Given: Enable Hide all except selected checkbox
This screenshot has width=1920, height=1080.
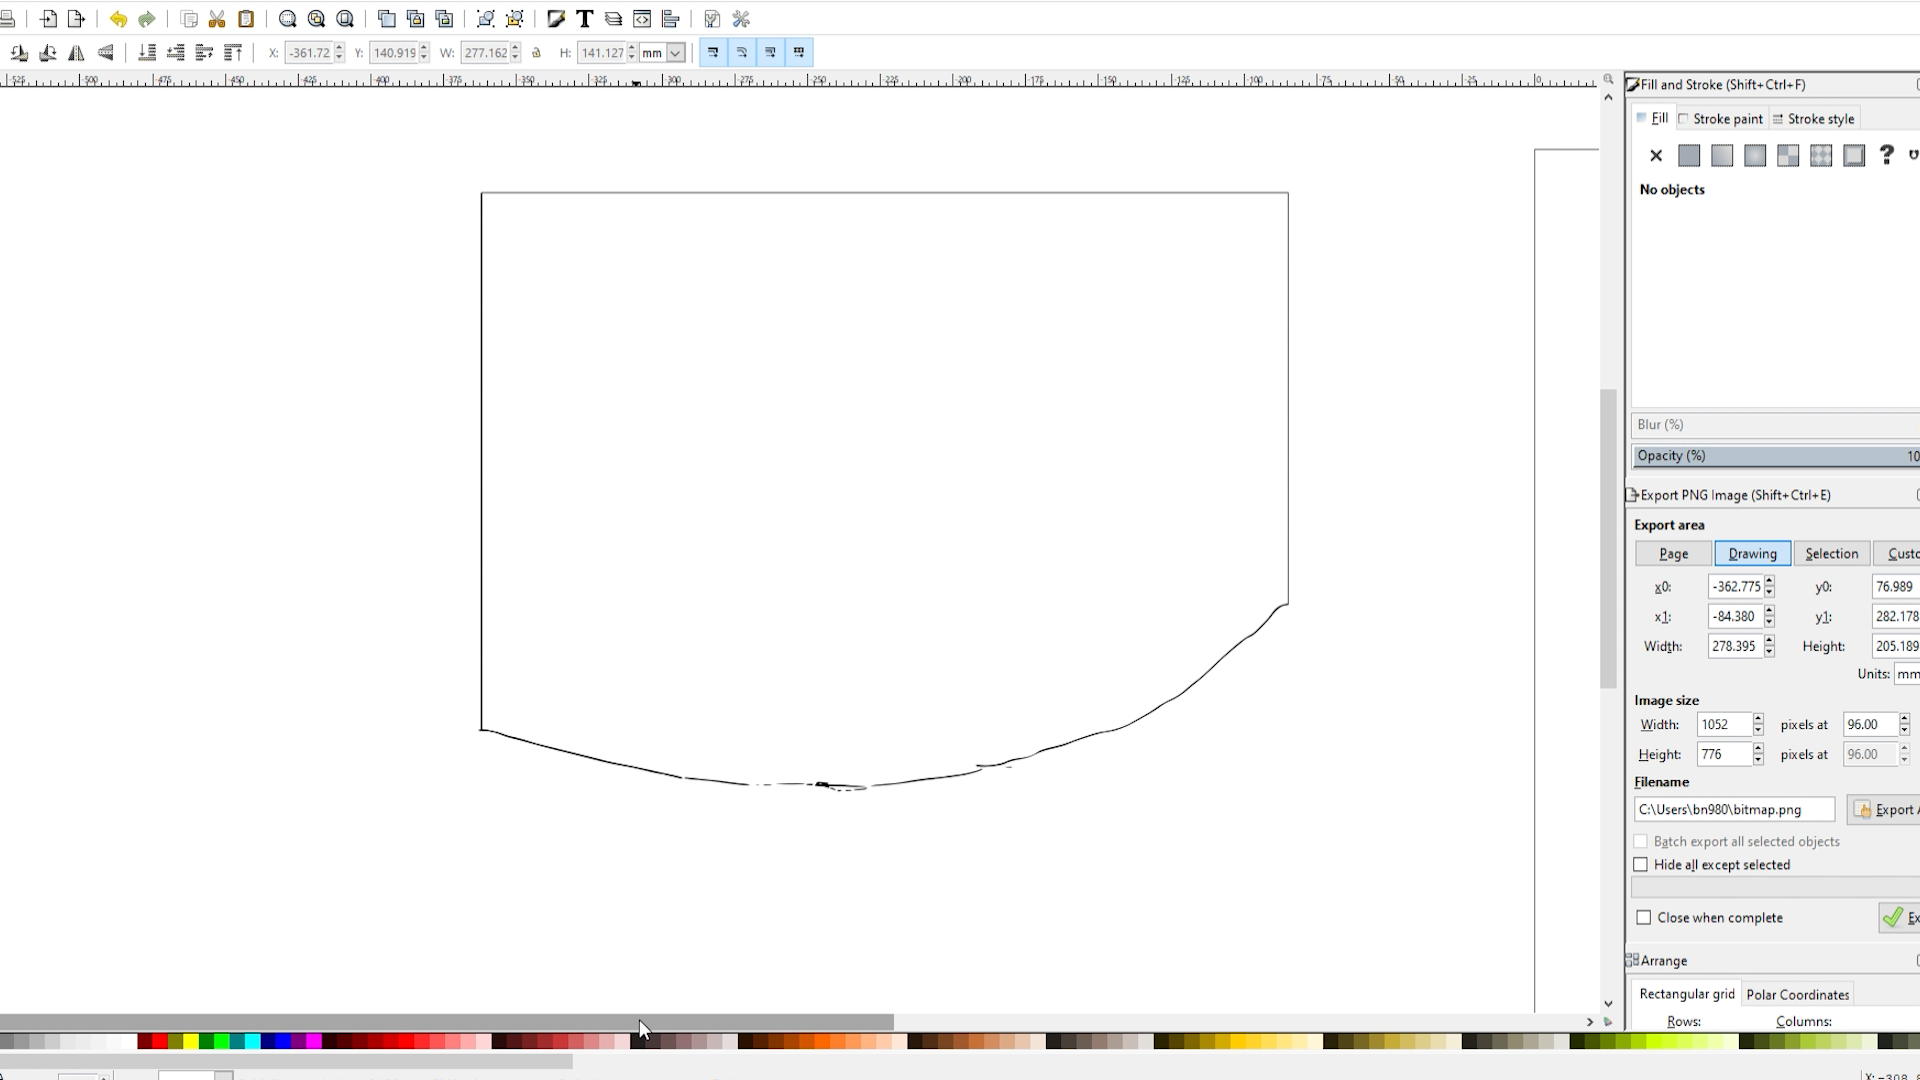Looking at the screenshot, I should 1641,865.
